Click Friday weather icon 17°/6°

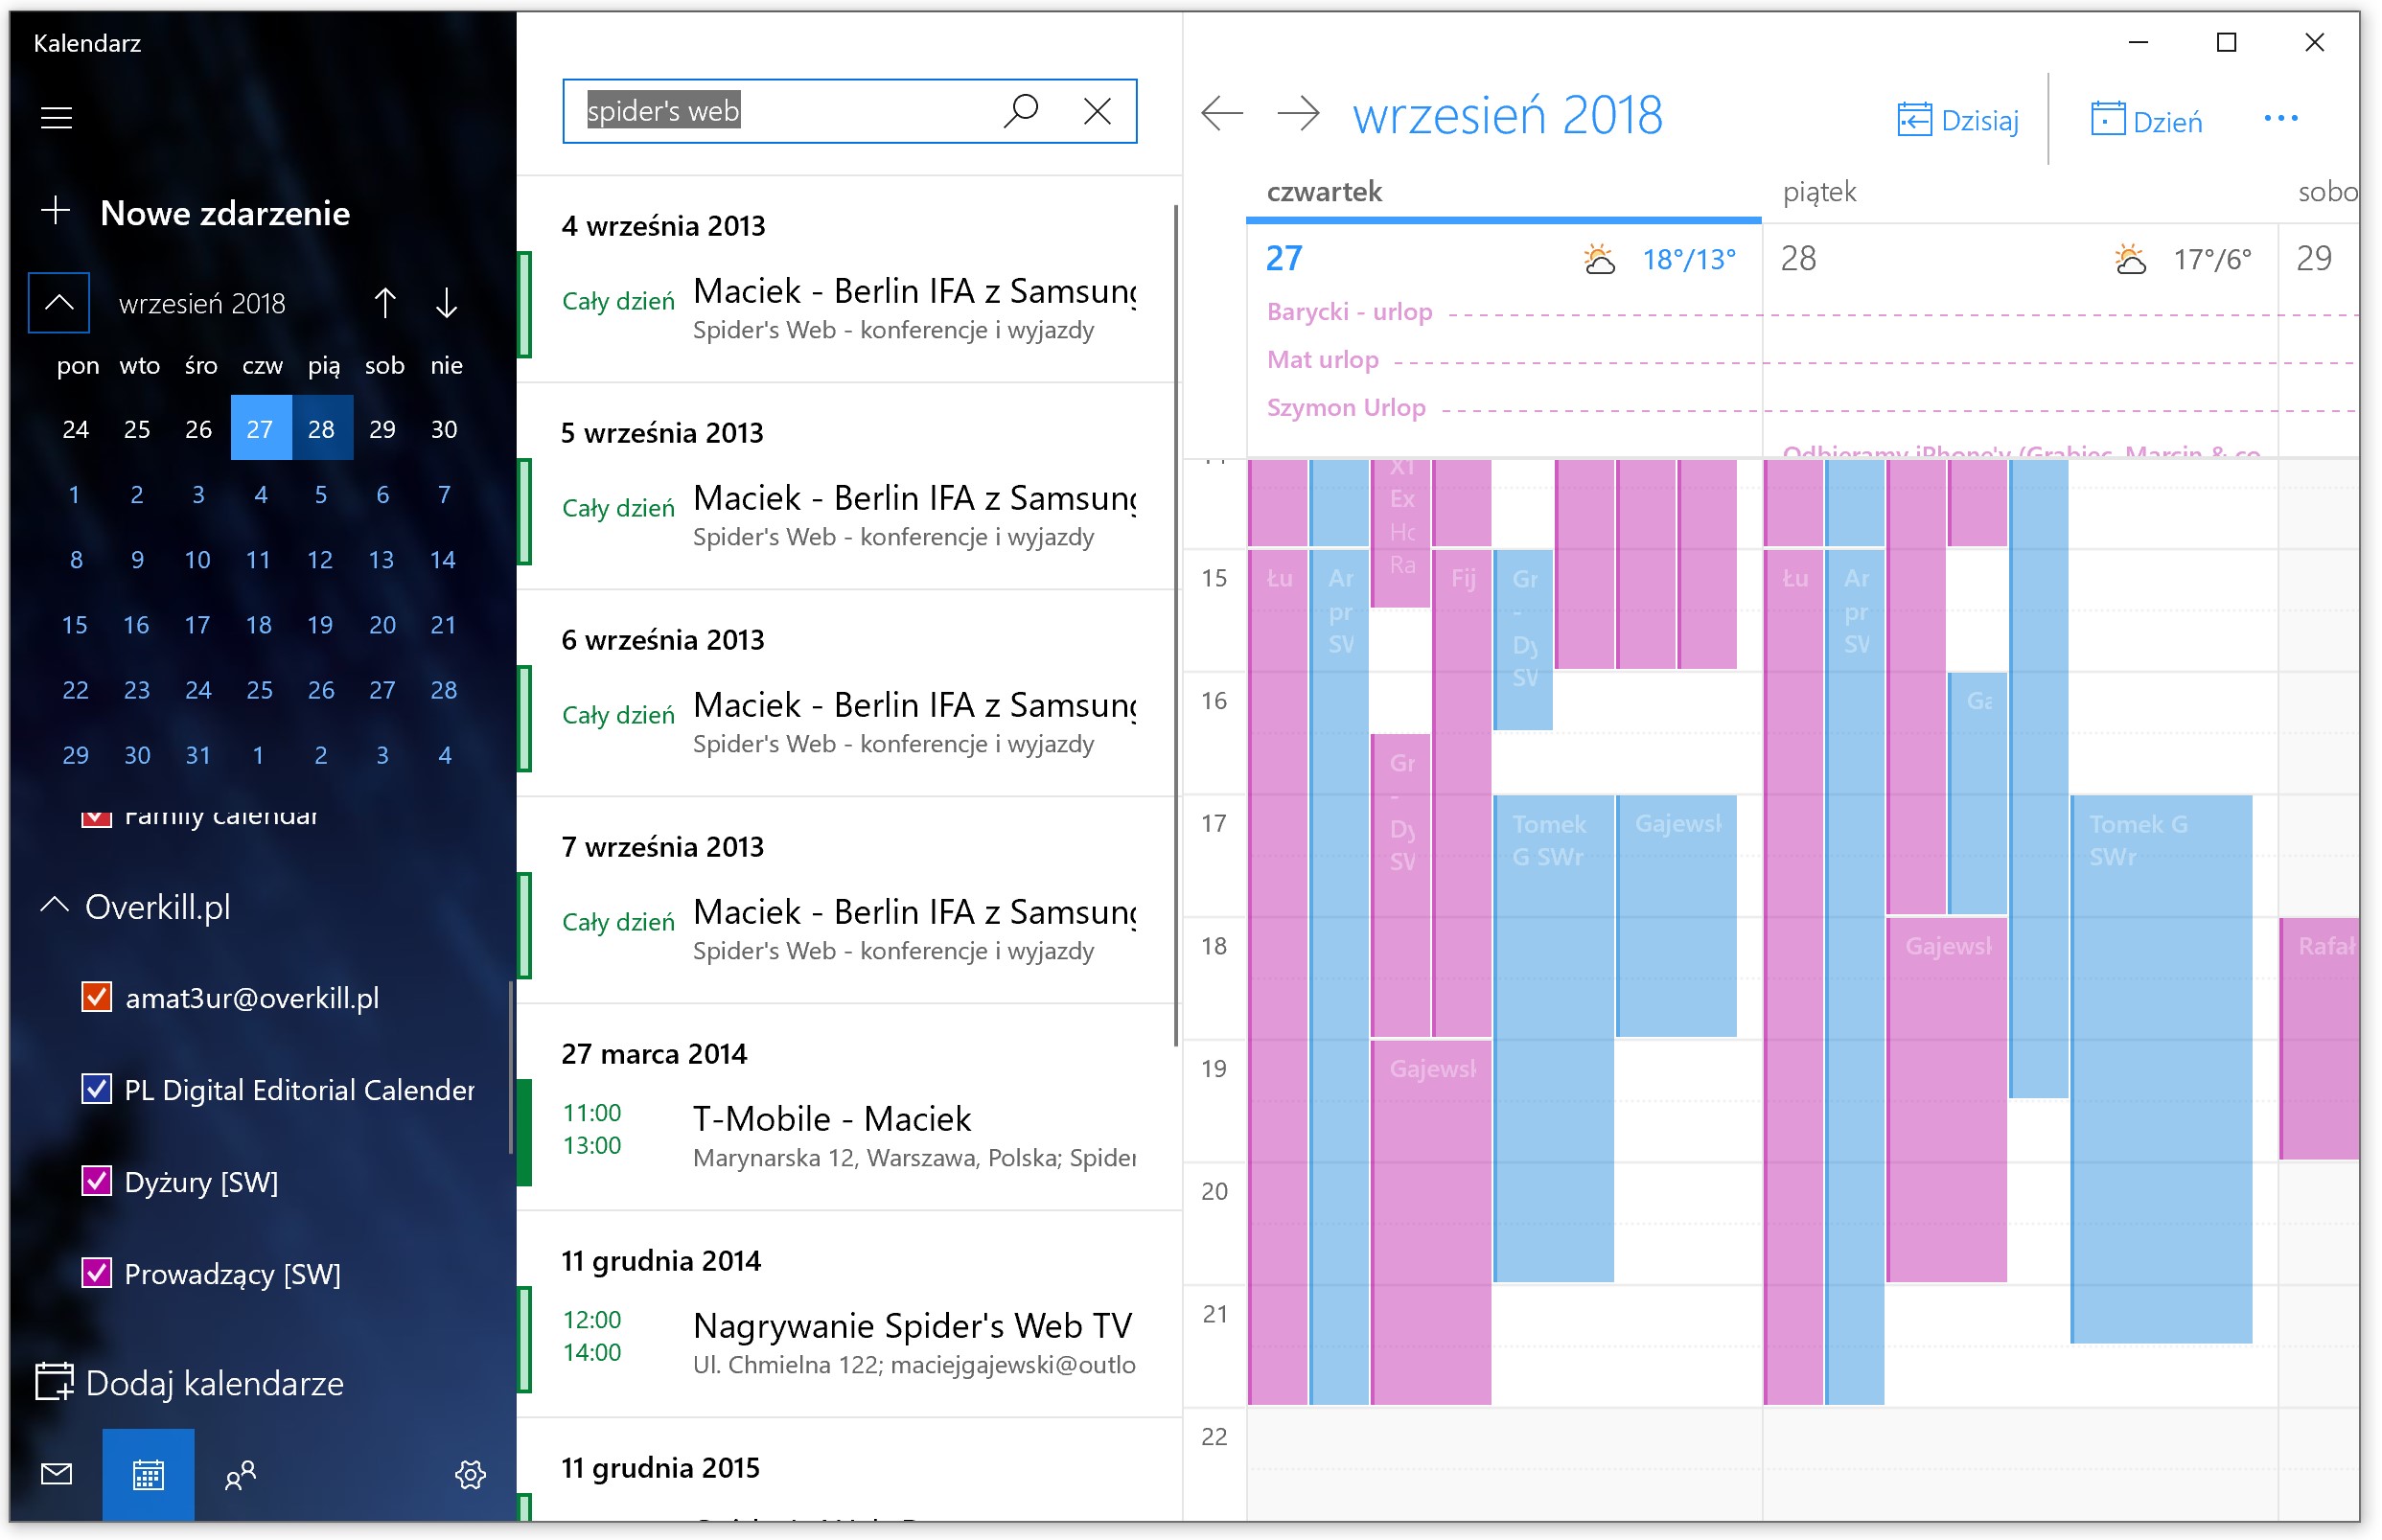[2130, 259]
